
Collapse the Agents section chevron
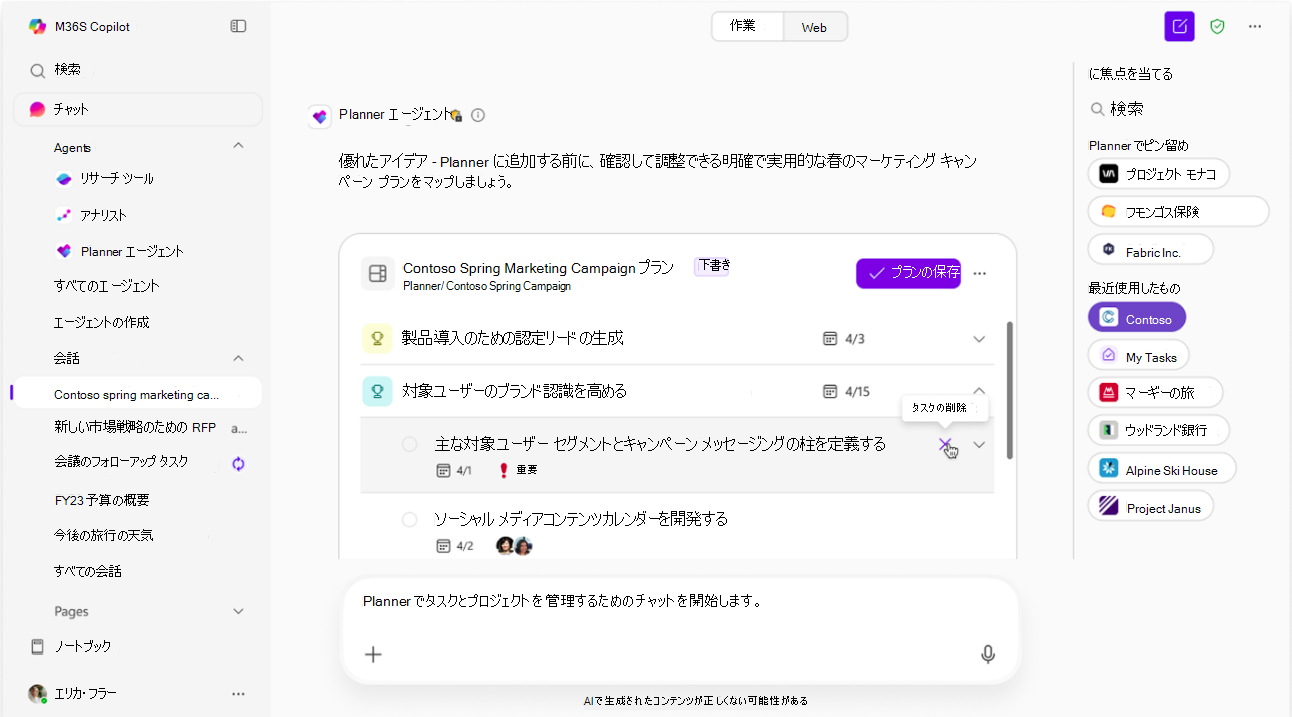[238, 146]
